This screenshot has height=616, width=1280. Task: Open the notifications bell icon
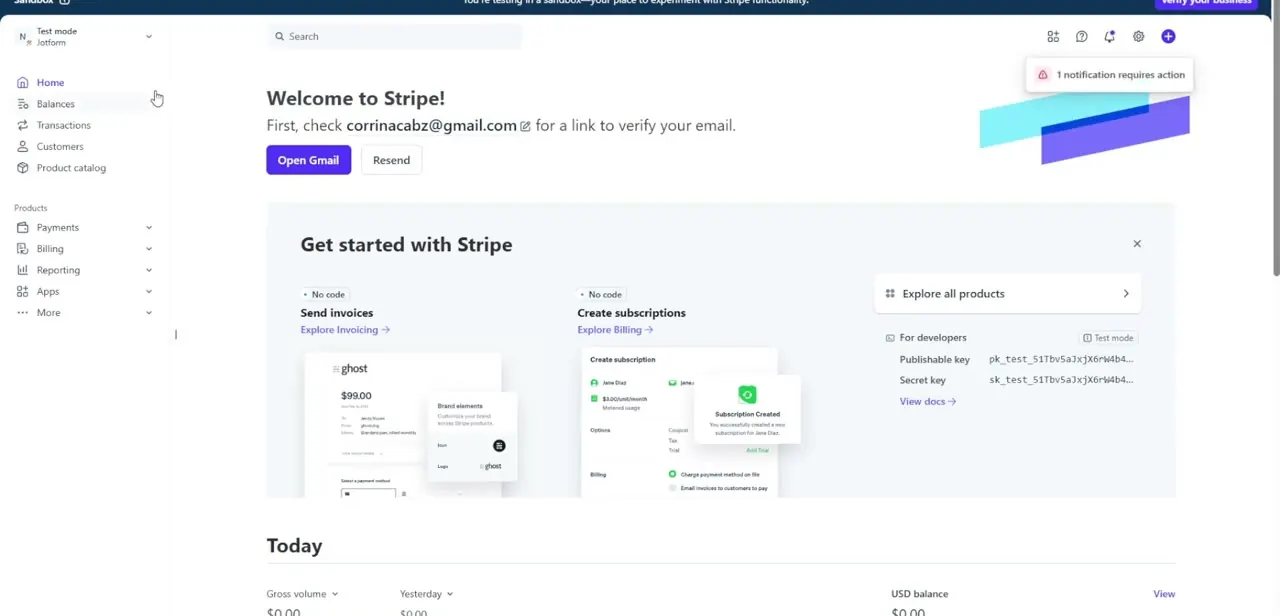(1109, 36)
